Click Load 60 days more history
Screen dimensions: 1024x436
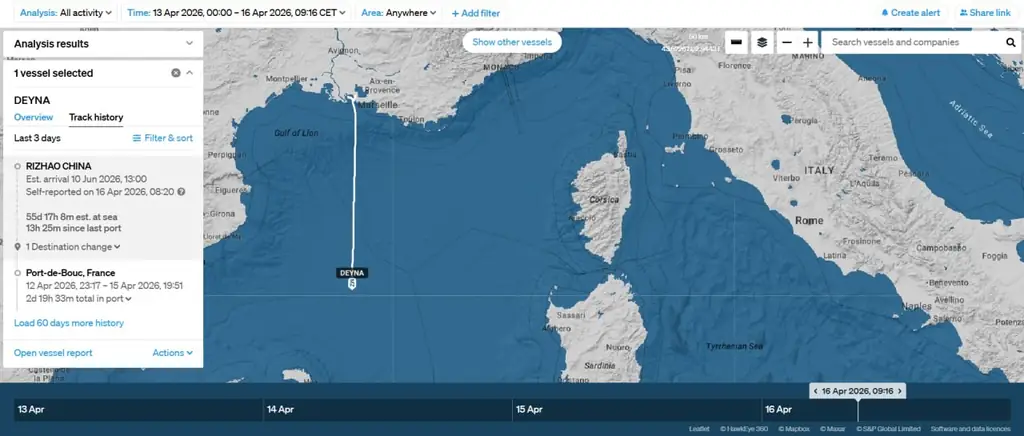coord(69,323)
